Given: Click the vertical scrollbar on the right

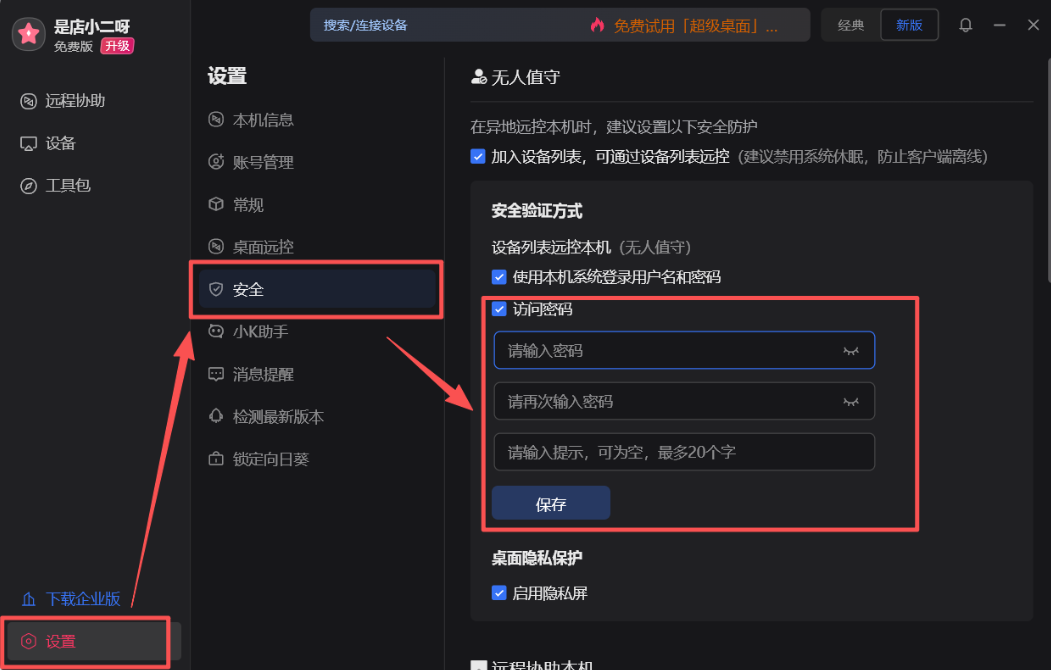Looking at the screenshot, I should coord(1048,170).
